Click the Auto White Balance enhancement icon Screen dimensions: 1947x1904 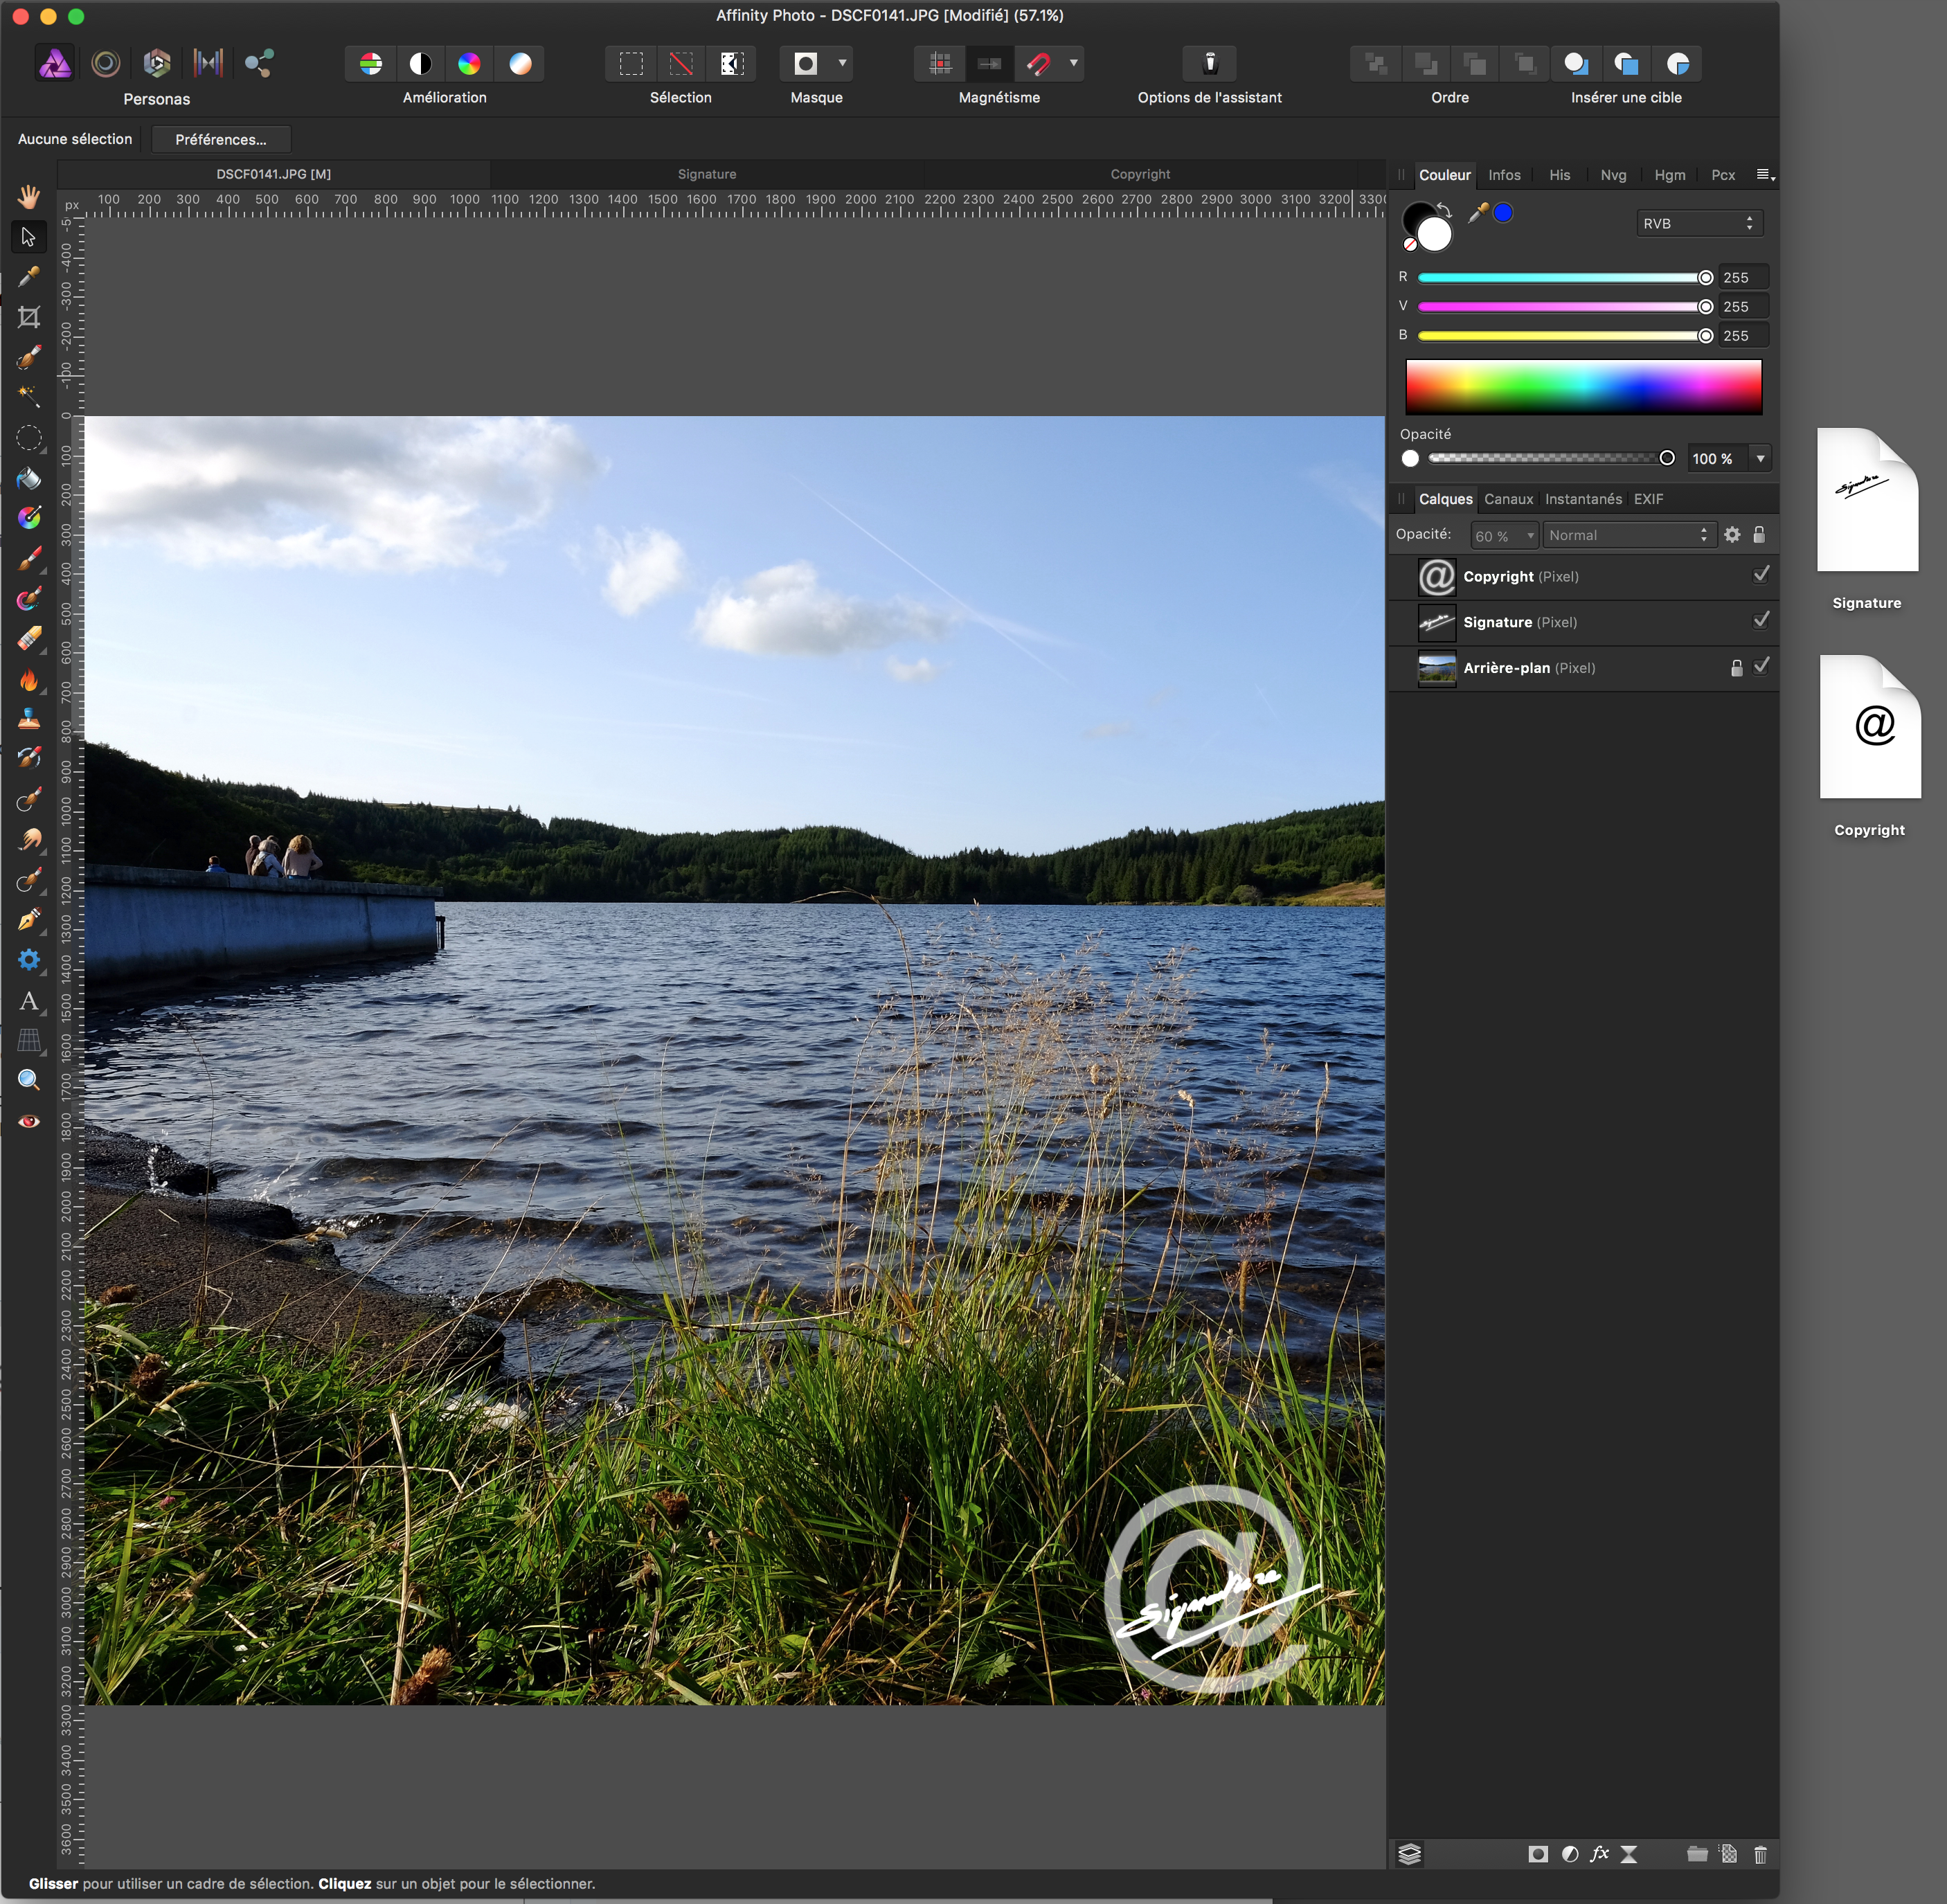point(520,64)
